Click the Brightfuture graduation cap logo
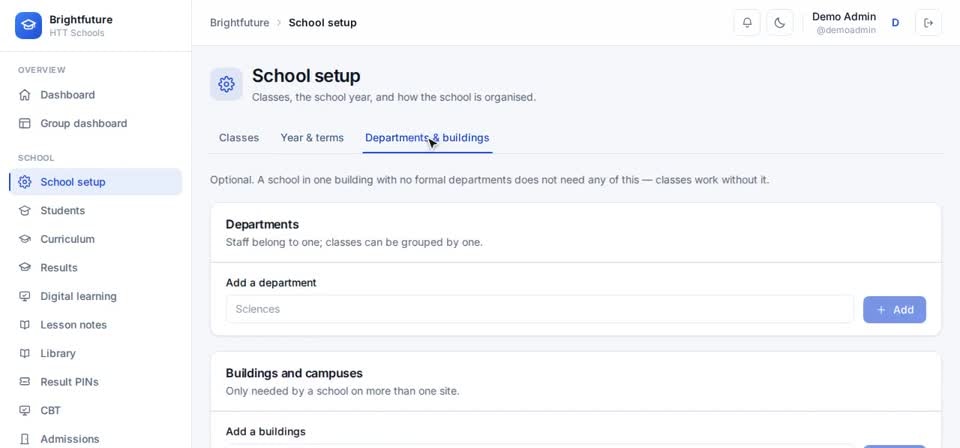This screenshot has height=448, width=960. tap(28, 25)
